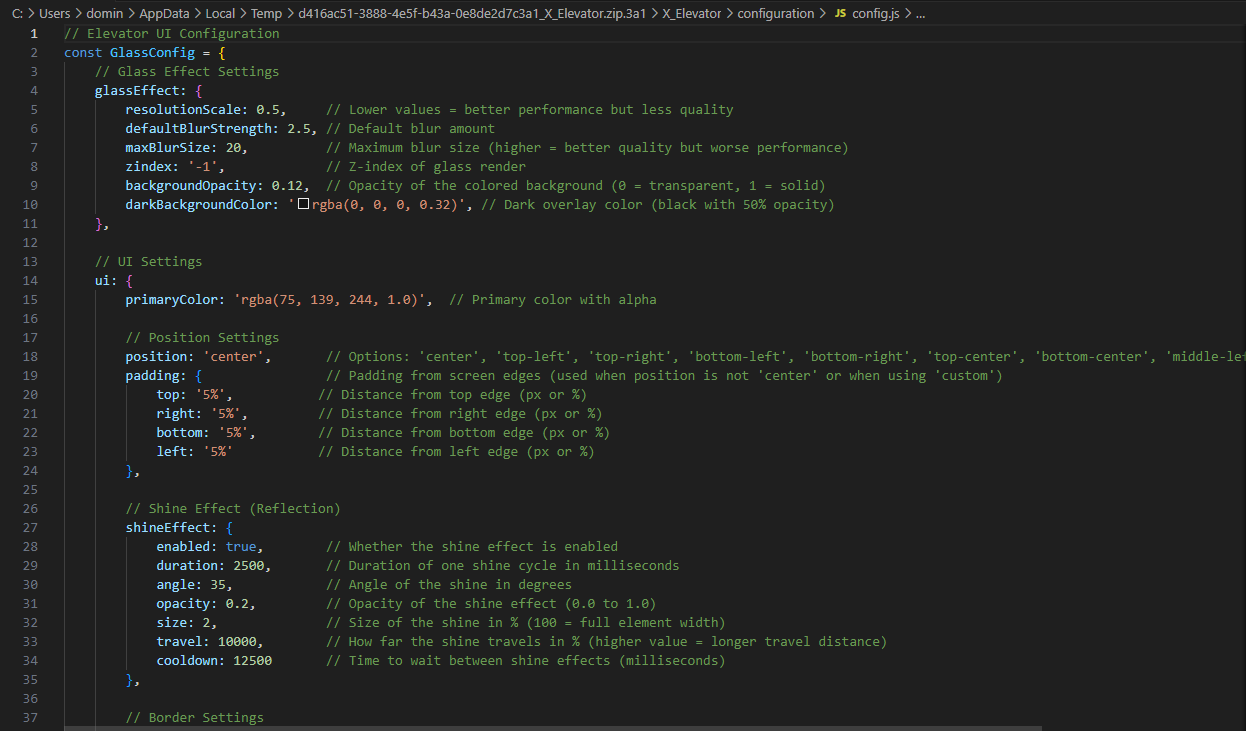Click line number 1 in the gutter
The height and width of the screenshot is (731, 1246).
pyautogui.click(x=34, y=34)
